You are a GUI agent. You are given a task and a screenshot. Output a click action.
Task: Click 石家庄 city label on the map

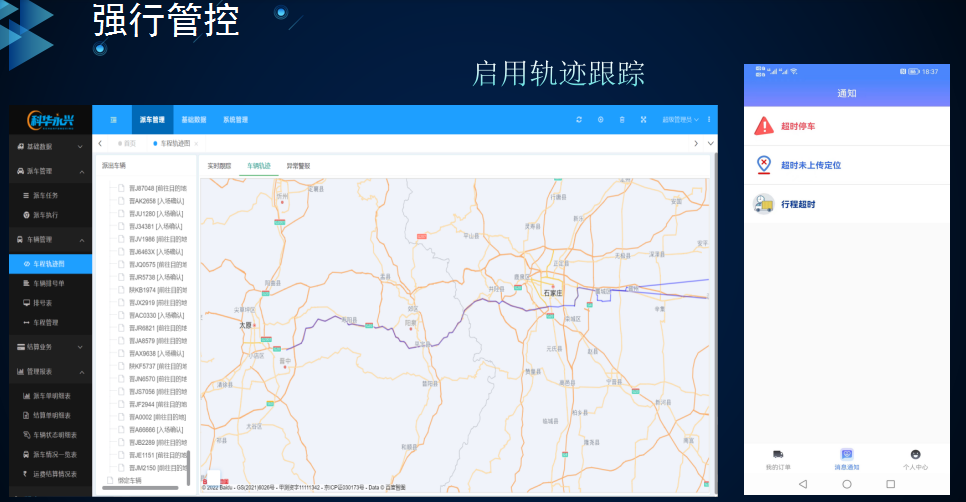[x=553, y=293]
